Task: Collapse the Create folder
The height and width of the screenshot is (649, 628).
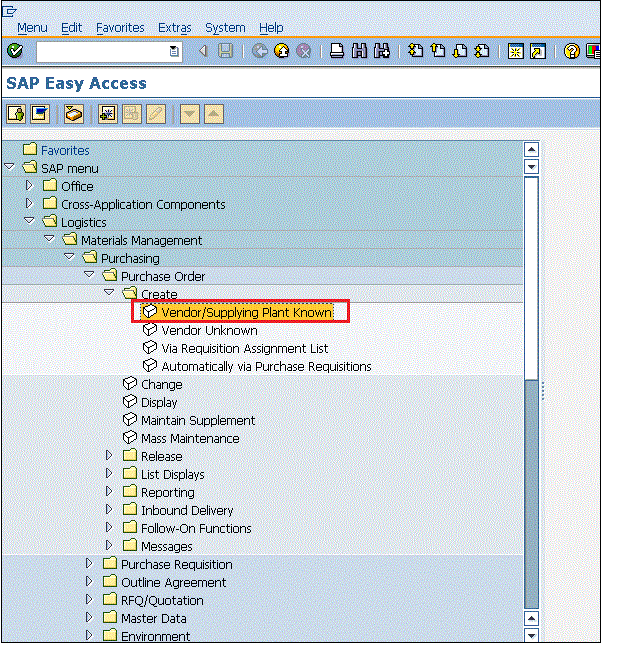Action: point(109,292)
